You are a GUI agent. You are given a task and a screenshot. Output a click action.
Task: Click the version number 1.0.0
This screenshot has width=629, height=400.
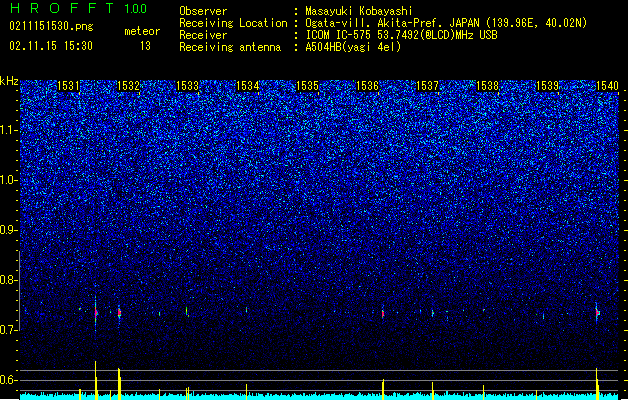[135, 9]
